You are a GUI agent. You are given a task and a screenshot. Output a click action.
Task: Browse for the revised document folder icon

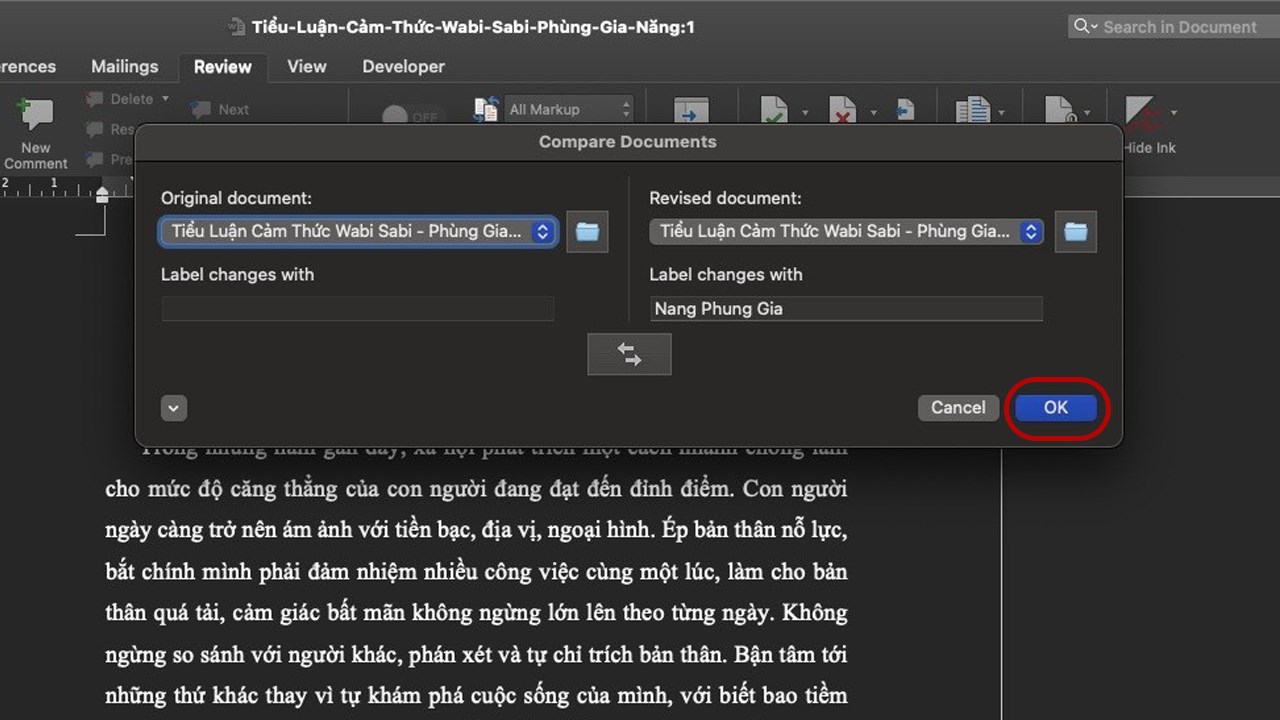pos(1075,232)
